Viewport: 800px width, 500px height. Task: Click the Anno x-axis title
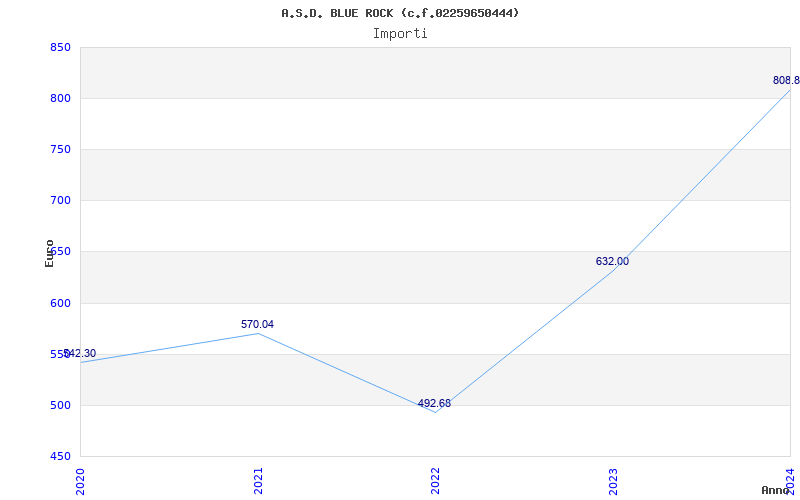[778, 490]
